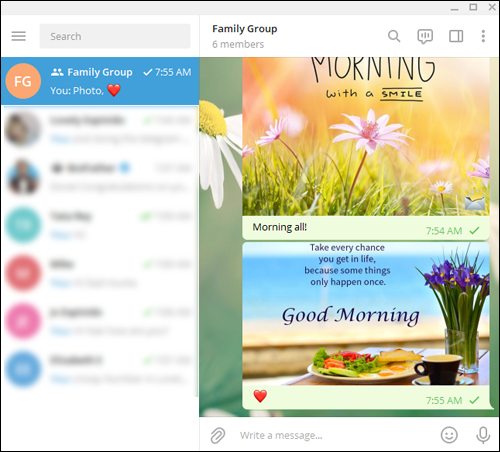The image size is (500, 452).
Task: Open the Morning with a smile photo
Action: 366,136
